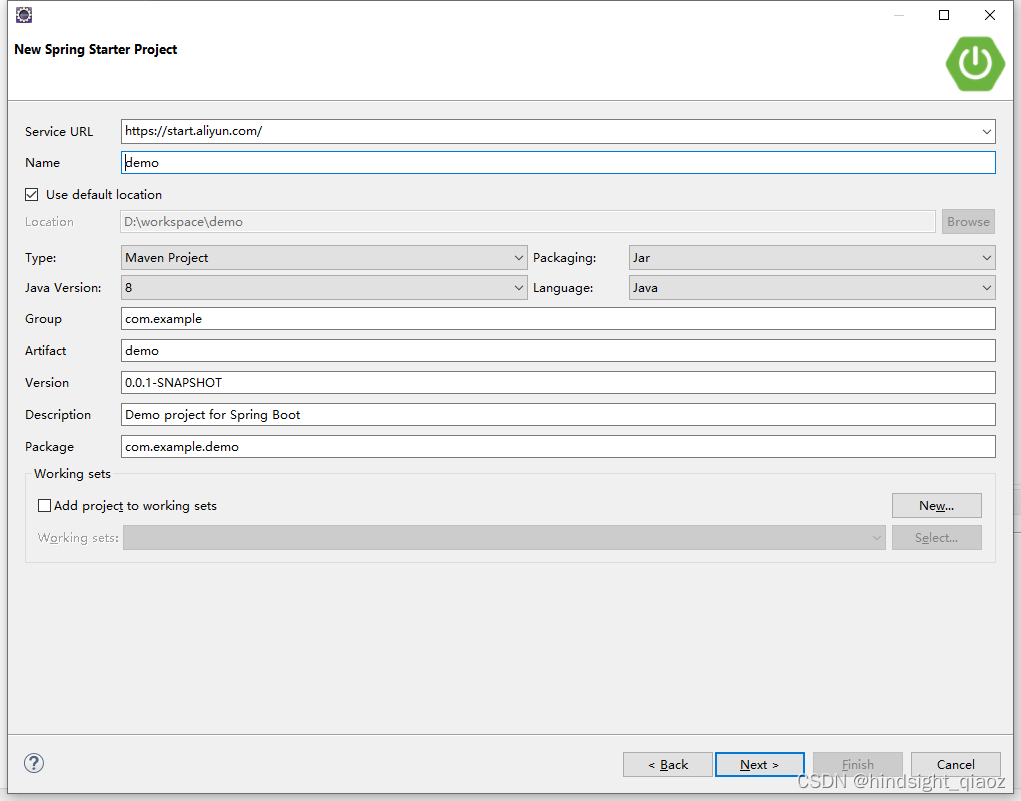Click into the Artifact field

click(558, 350)
